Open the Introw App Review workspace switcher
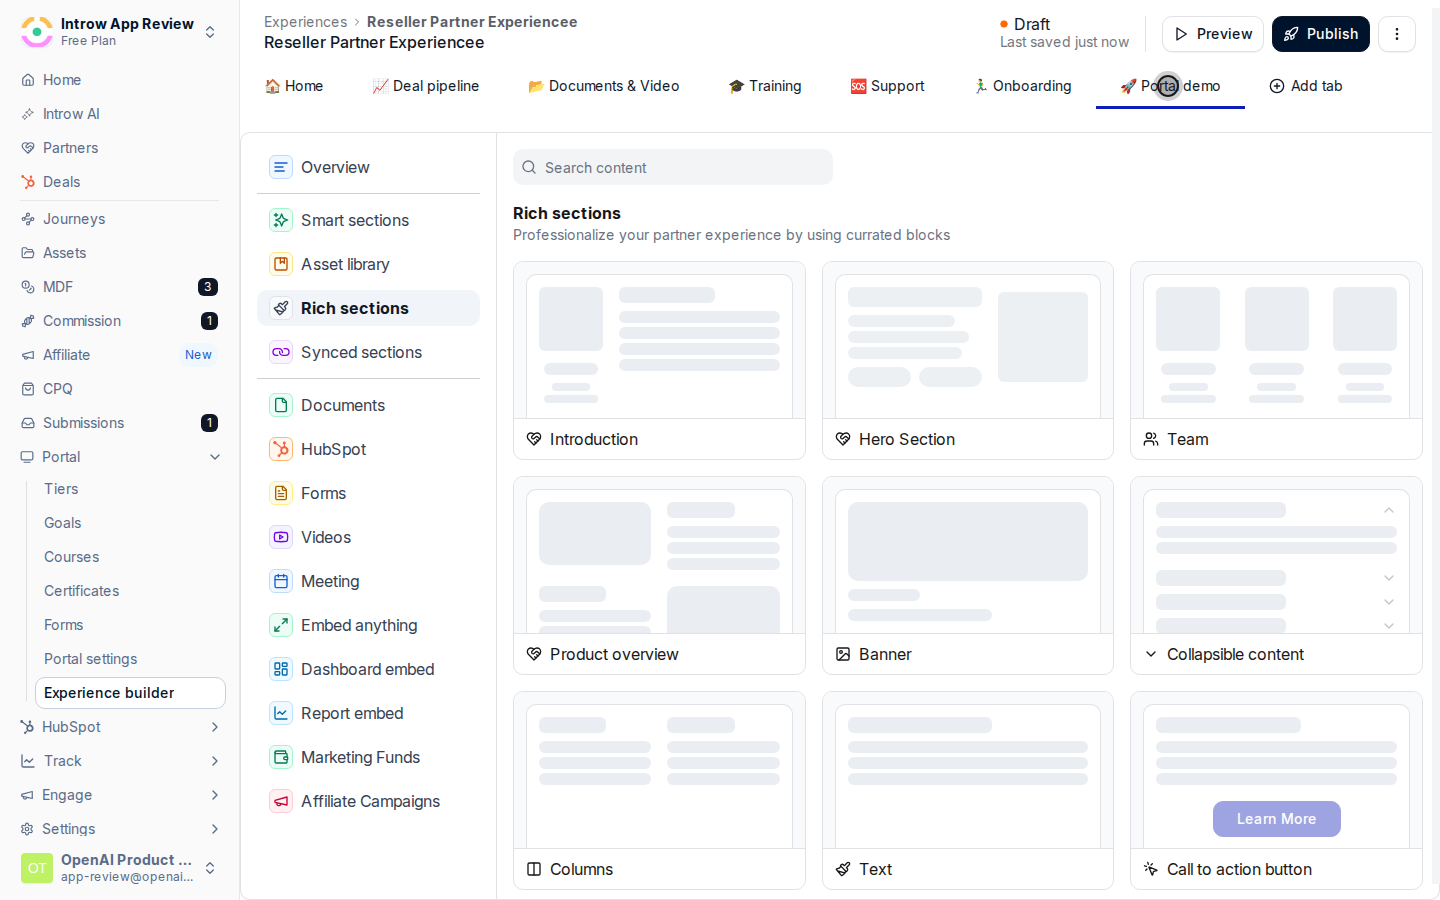The width and height of the screenshot is (1440, 900). coord(119,32)
